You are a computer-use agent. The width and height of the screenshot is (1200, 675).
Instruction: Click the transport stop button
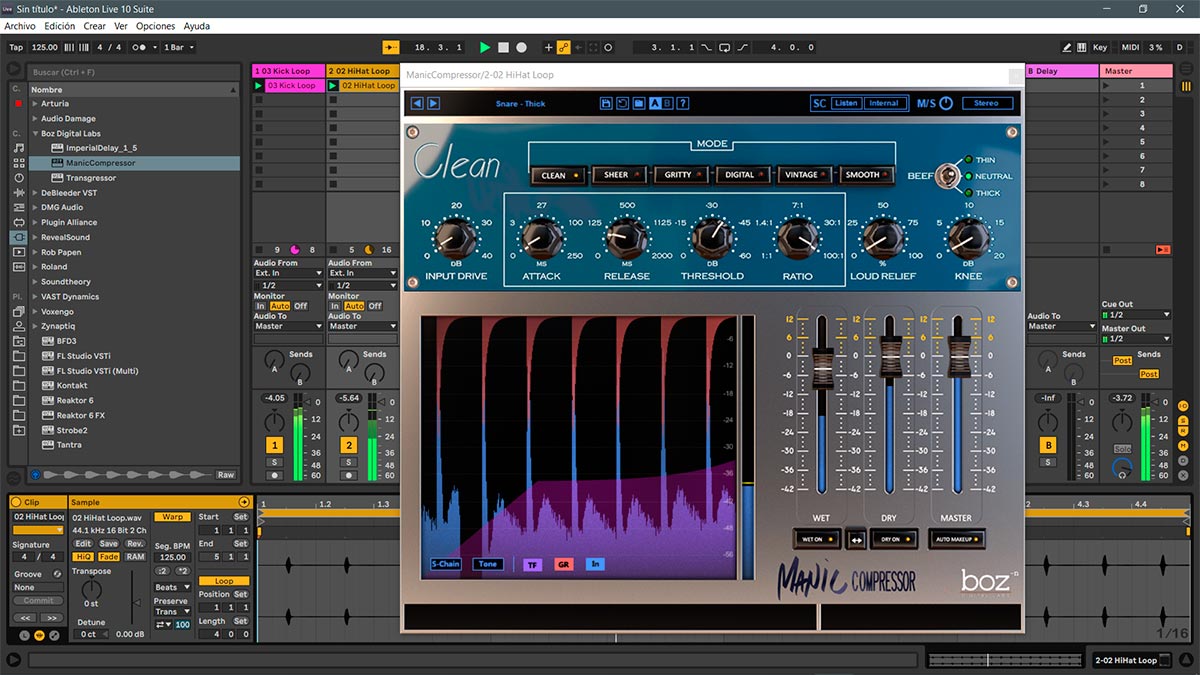(x=503, y=47)
